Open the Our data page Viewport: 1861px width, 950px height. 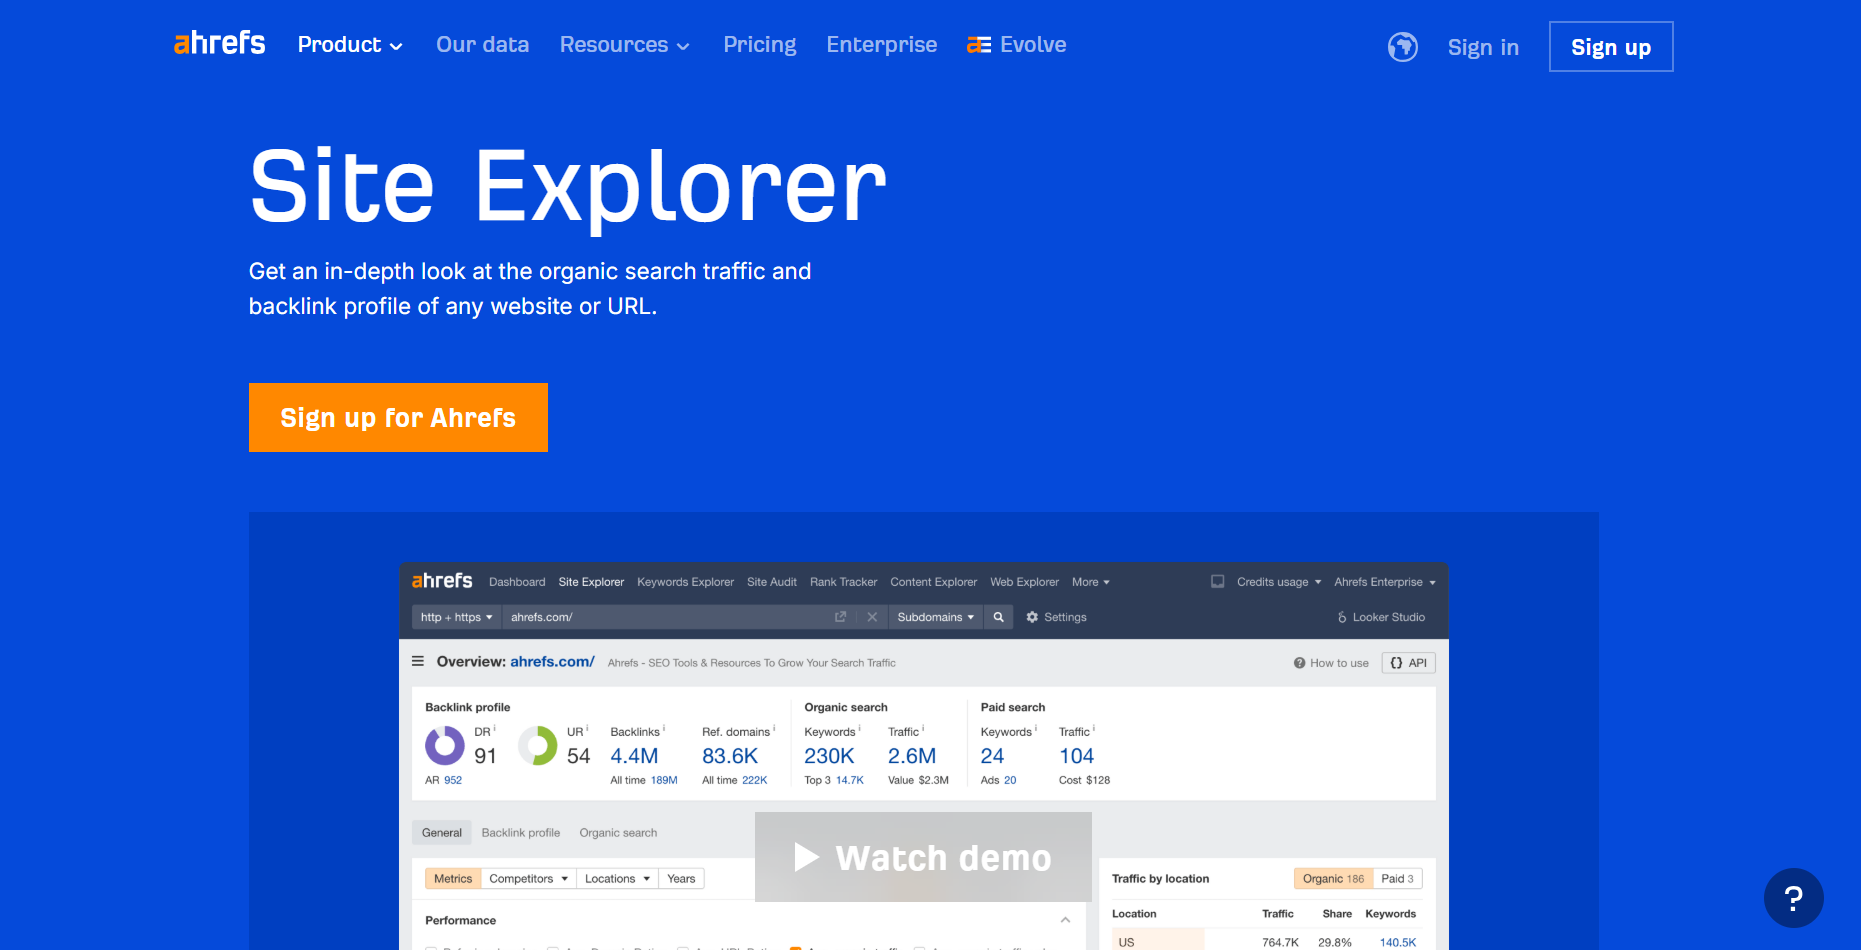point(482,45)
